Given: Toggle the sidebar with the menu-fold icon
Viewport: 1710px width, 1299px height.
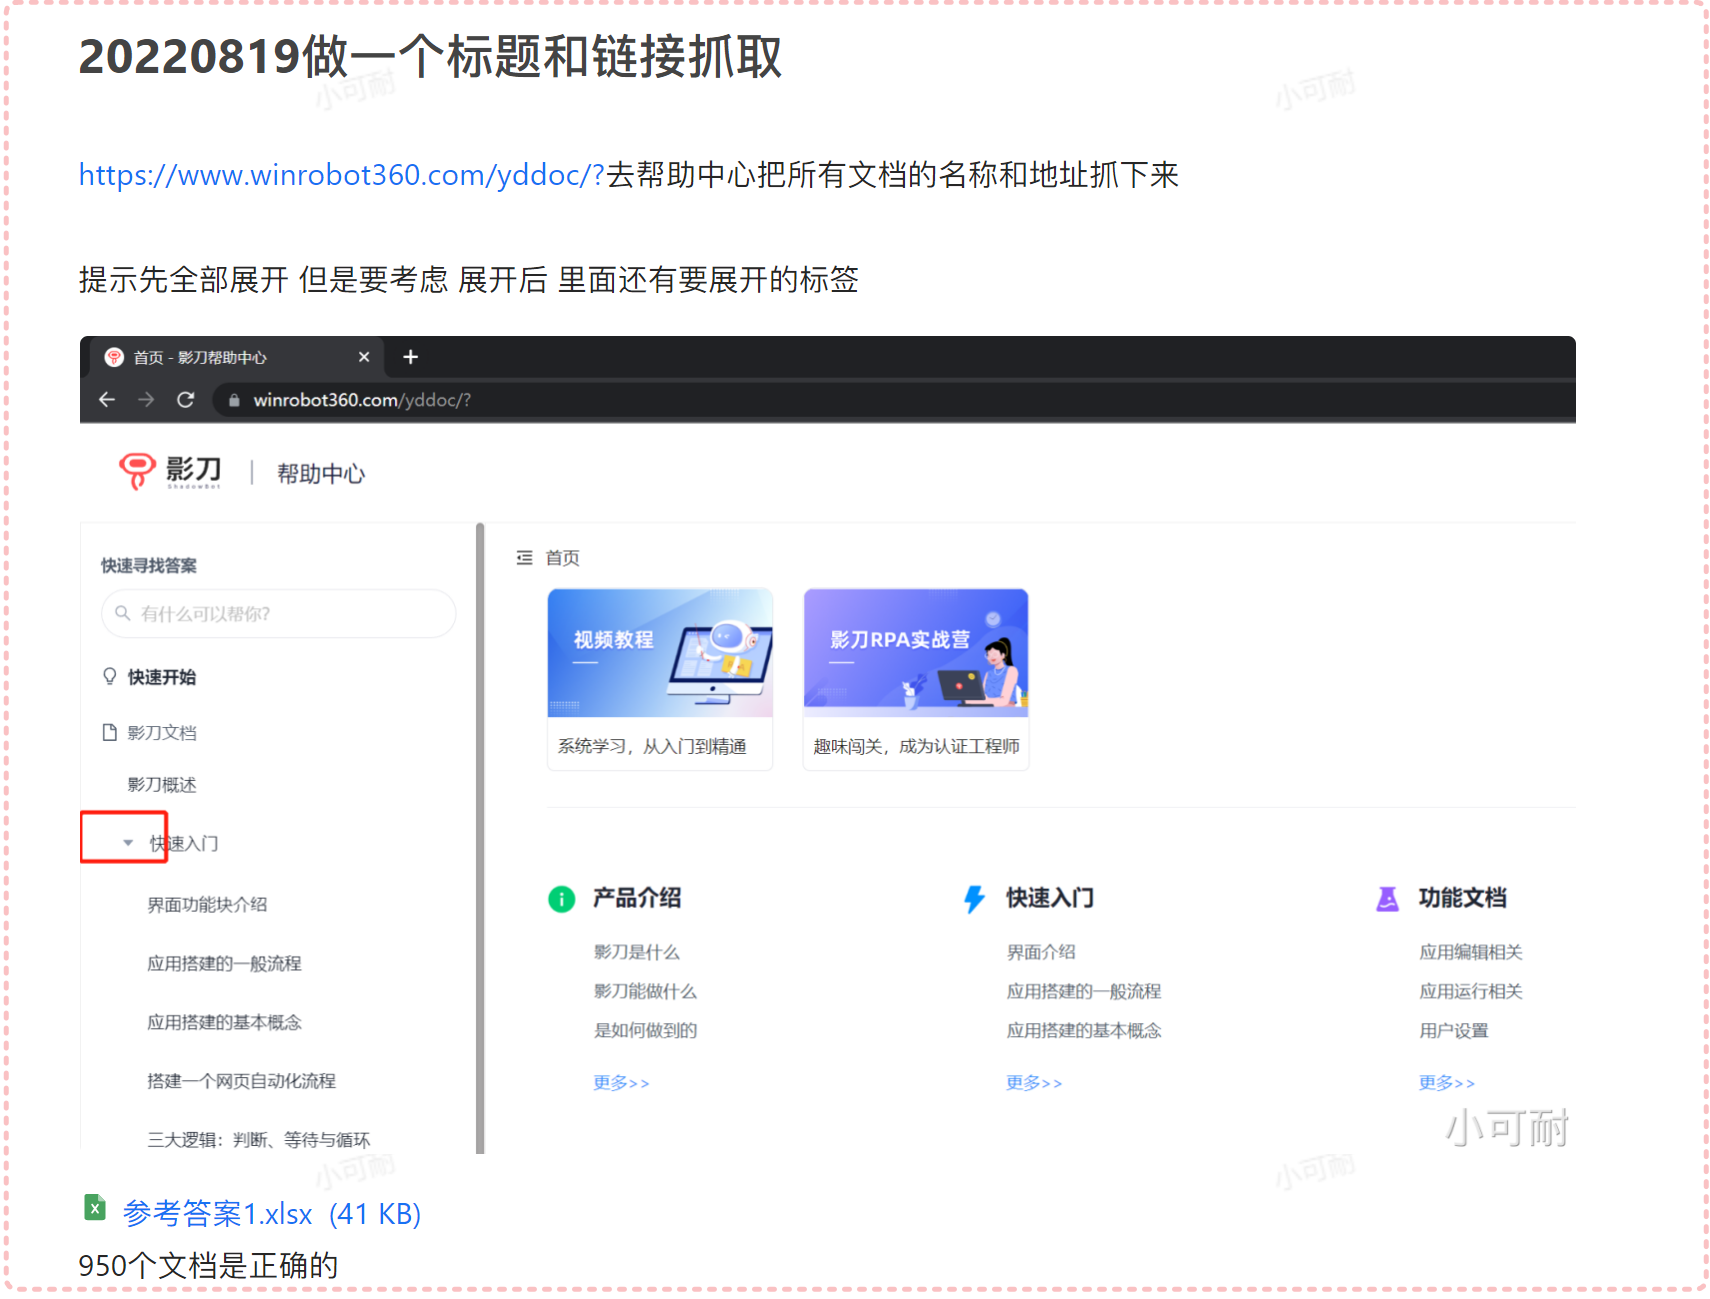Looking at the screenshot, I should (524, 558).
